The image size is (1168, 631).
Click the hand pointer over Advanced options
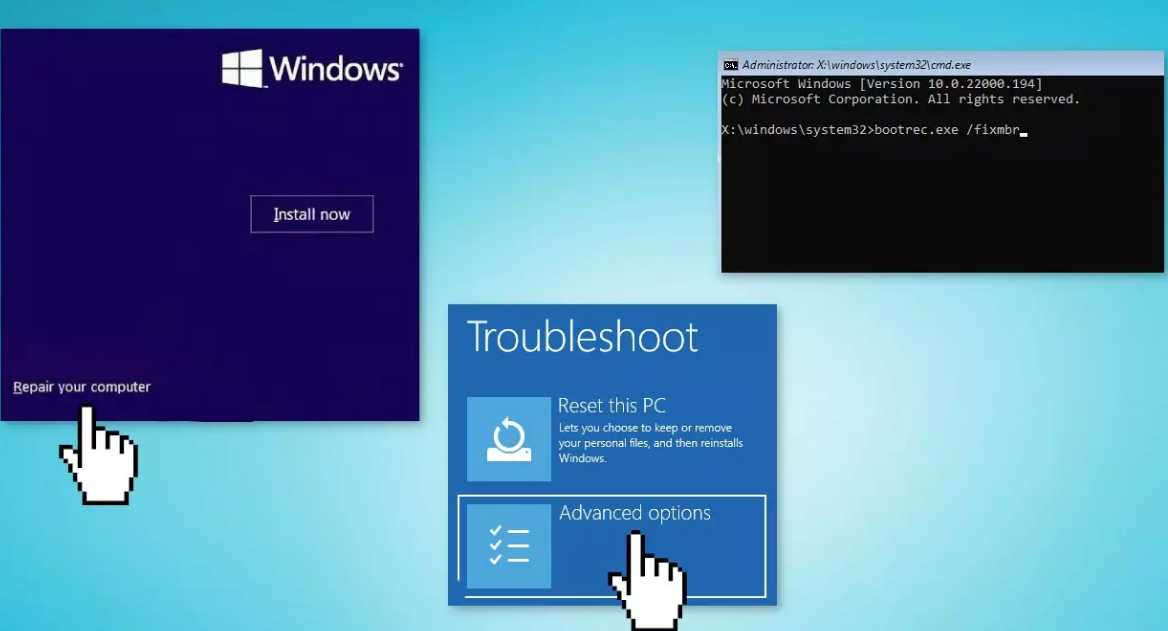point(648,578)
